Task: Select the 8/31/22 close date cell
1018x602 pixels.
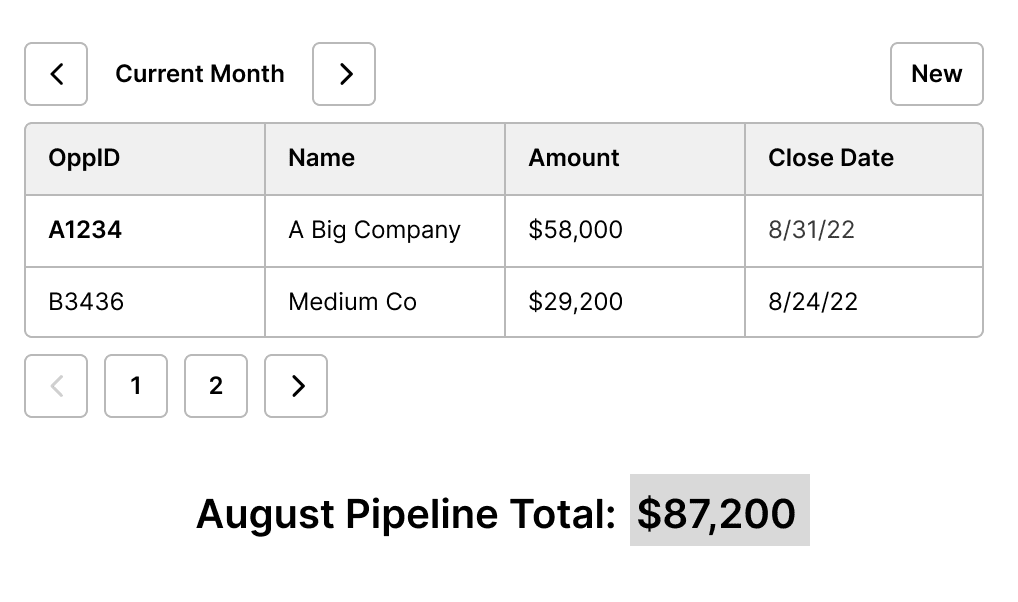Action: tap(811, 230)
